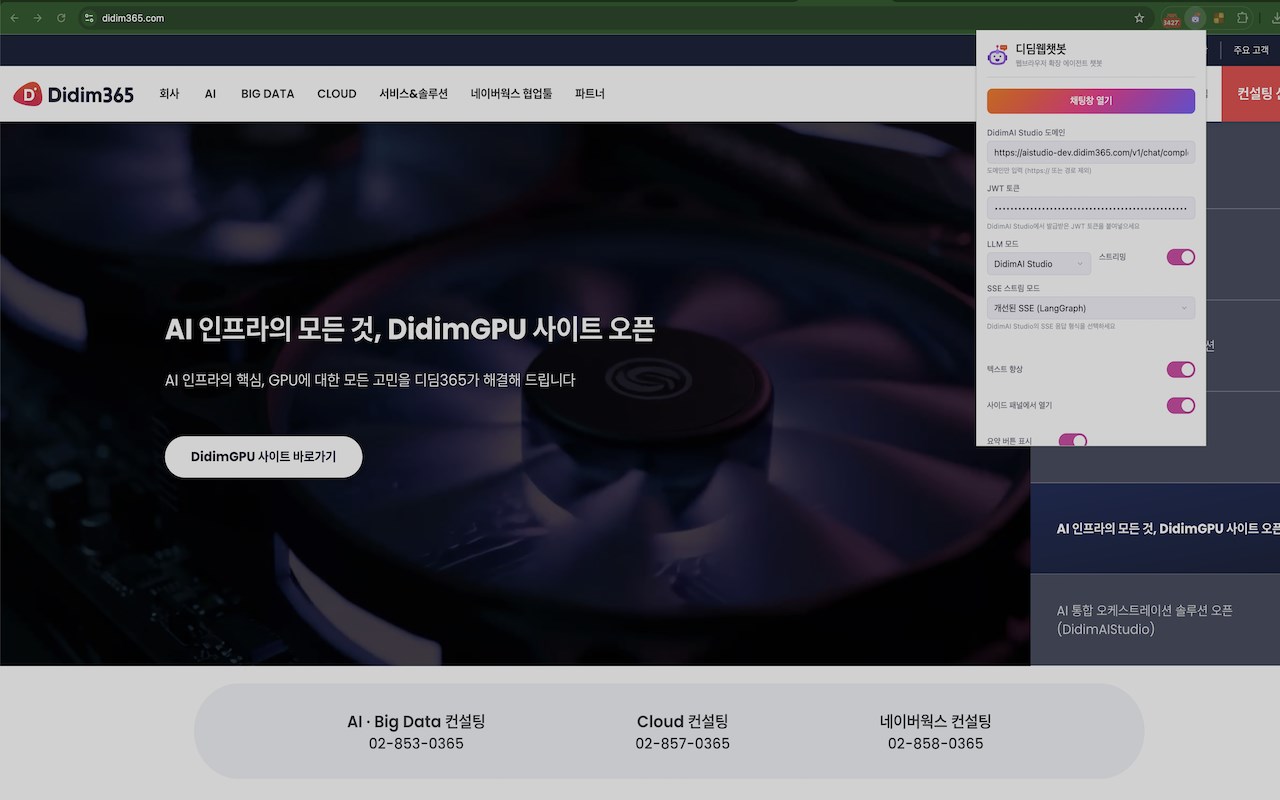Click the 디딤웹챗봇 popup title
Image resolution: width=1280 pixels, height=800 pixels.
(1041, 49)
